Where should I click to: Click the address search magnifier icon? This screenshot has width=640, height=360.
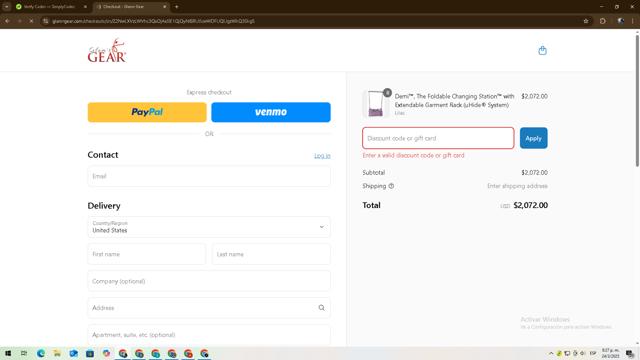322,308
